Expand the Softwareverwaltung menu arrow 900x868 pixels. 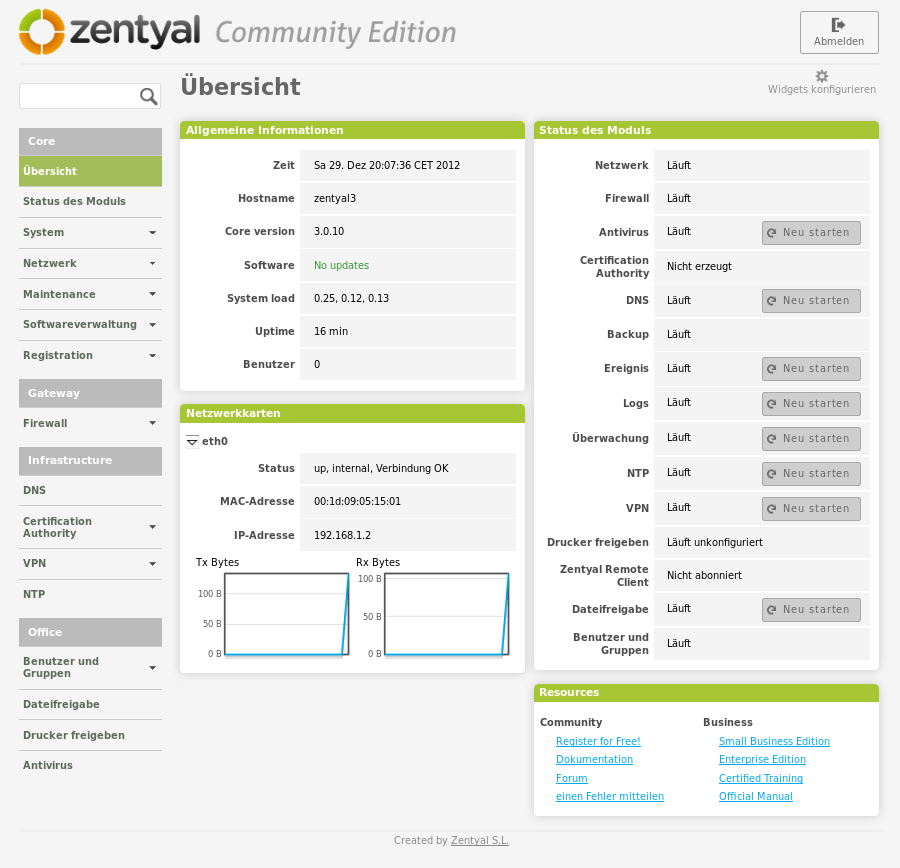pos(153,325)
